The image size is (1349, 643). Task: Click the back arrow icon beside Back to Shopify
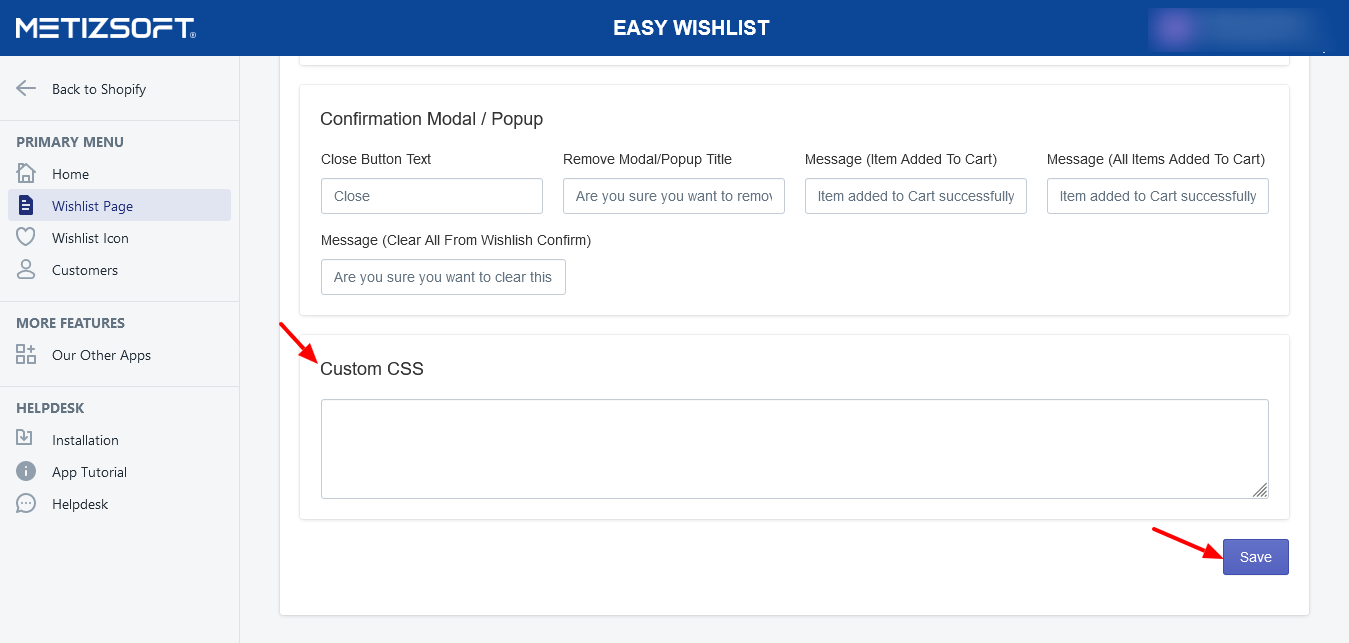click(26, 89)
